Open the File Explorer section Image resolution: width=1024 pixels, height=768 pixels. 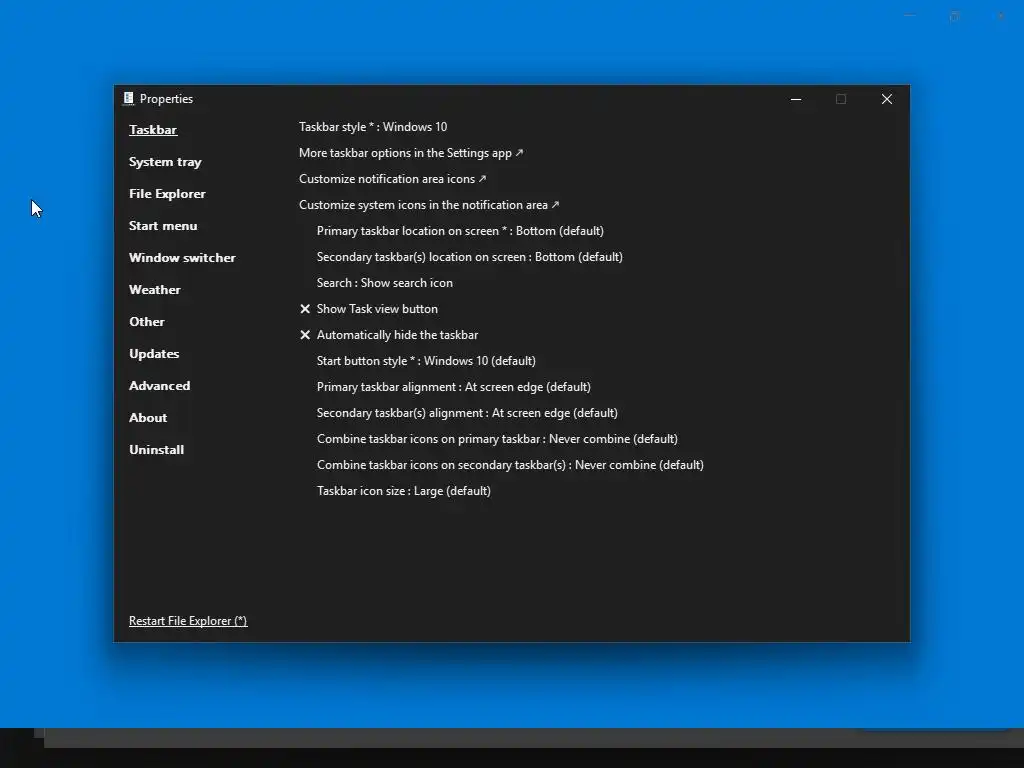(x=167, y=194)
